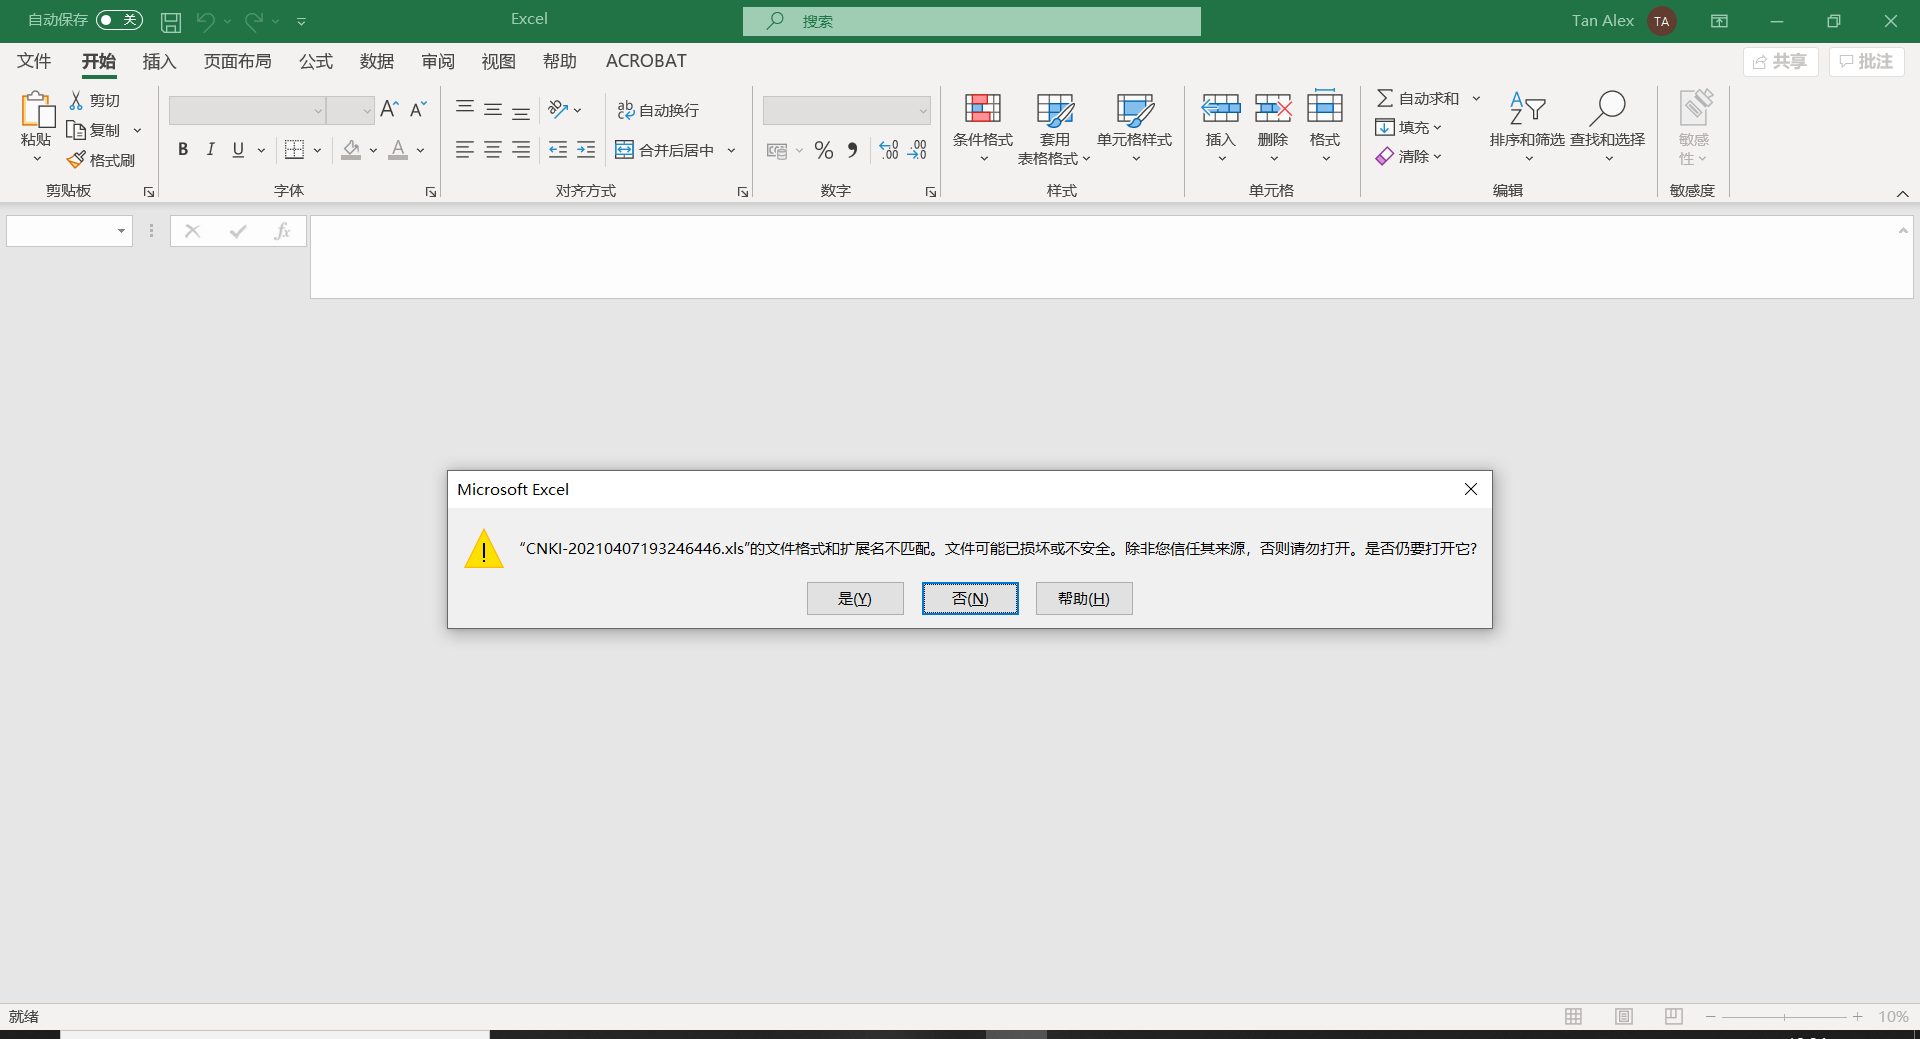This screenshot has height=1039, width=1920.
Task: Click Merge and Center 合并后居中
Action: point(665,150)
